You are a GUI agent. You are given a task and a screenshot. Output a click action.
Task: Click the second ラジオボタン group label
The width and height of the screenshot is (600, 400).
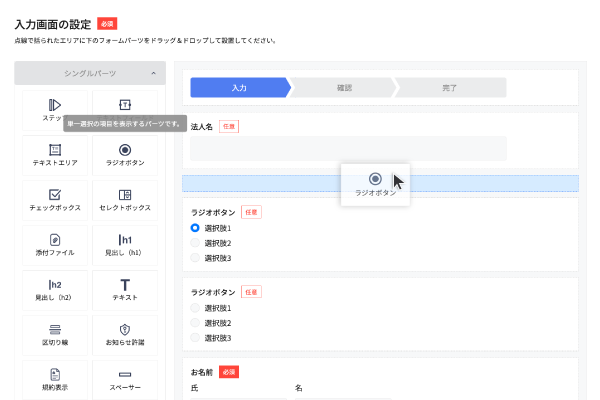point(213,292)
